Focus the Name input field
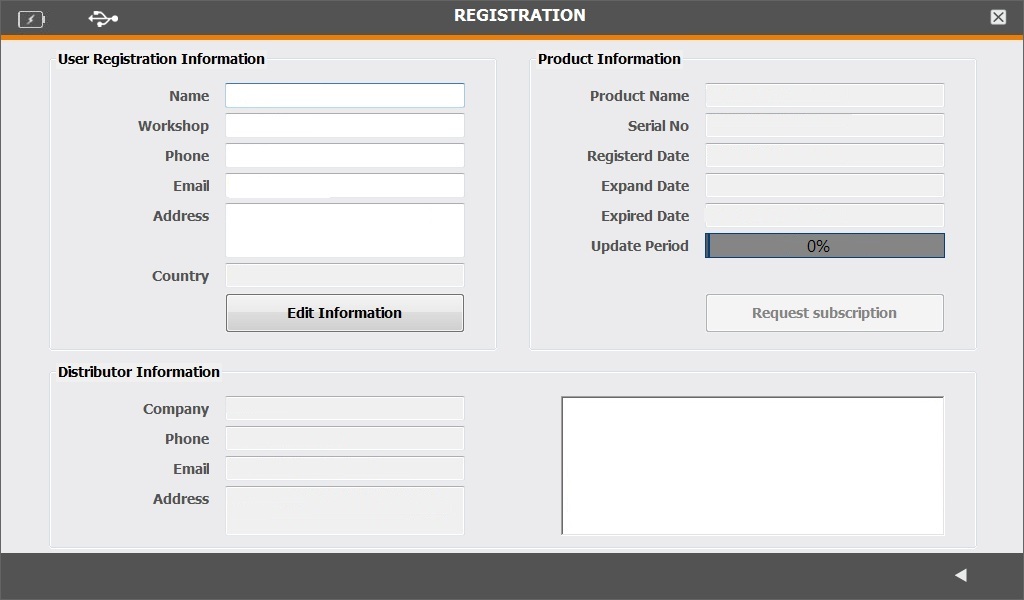The width and height of the screenshot is (1024, 600). [344, 96]
